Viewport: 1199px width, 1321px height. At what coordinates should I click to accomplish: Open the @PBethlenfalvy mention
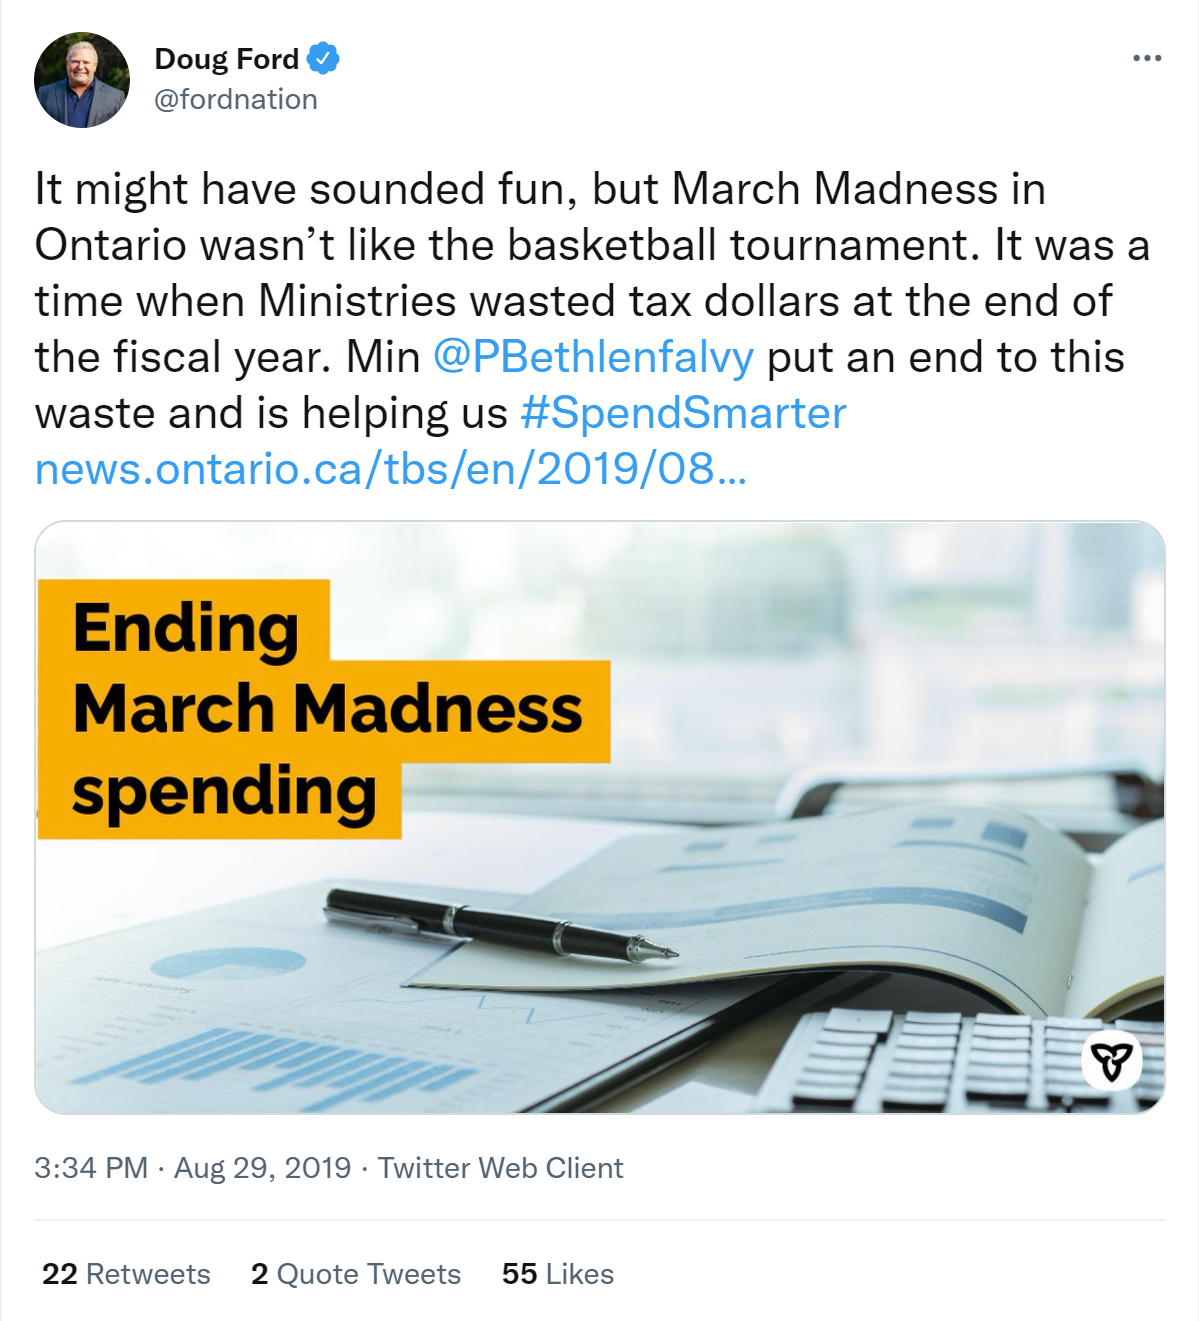click(593, 357)
